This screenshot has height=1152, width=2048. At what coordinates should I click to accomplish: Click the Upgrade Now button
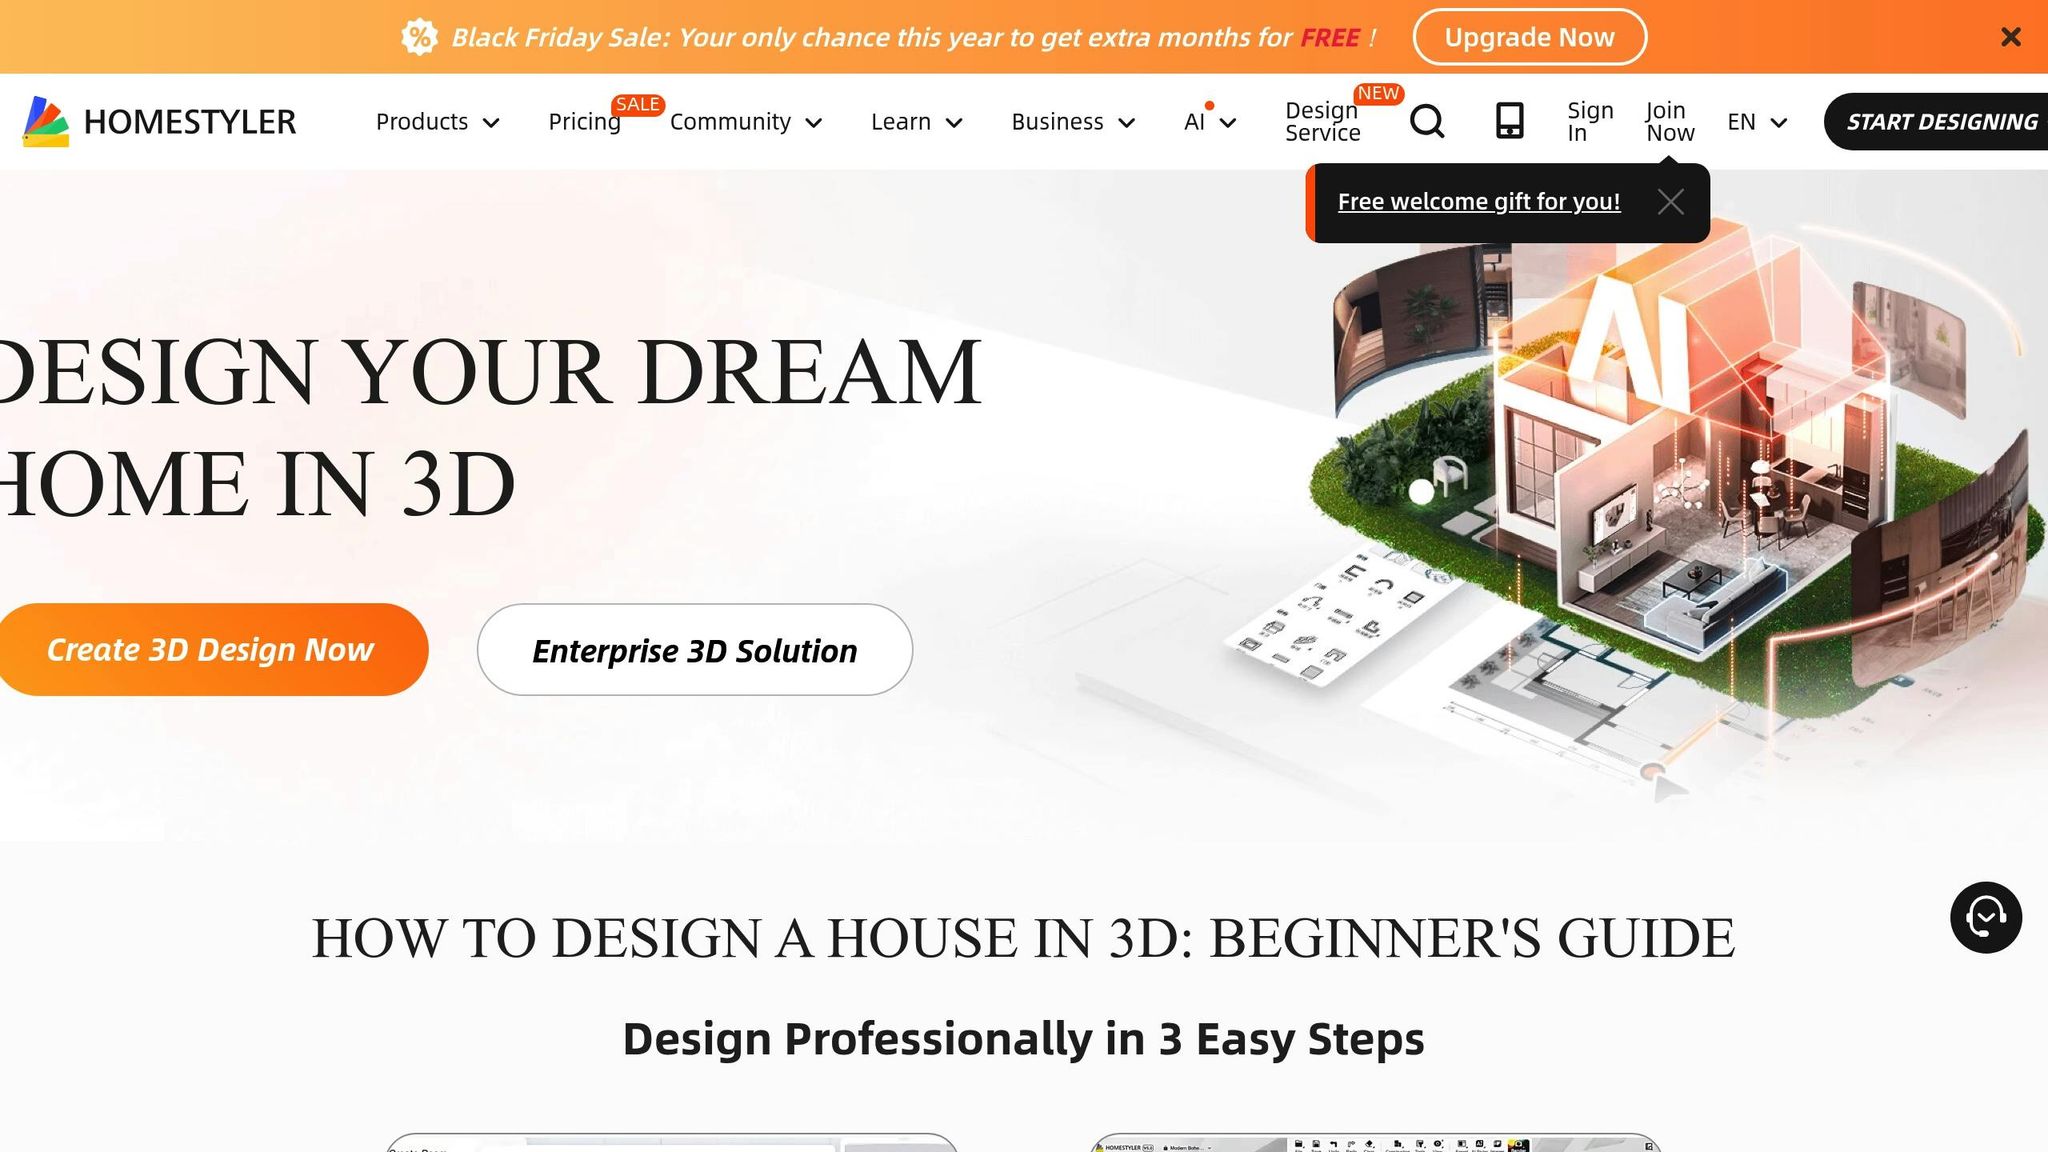pyautogui.click(x=1529, y=37)
